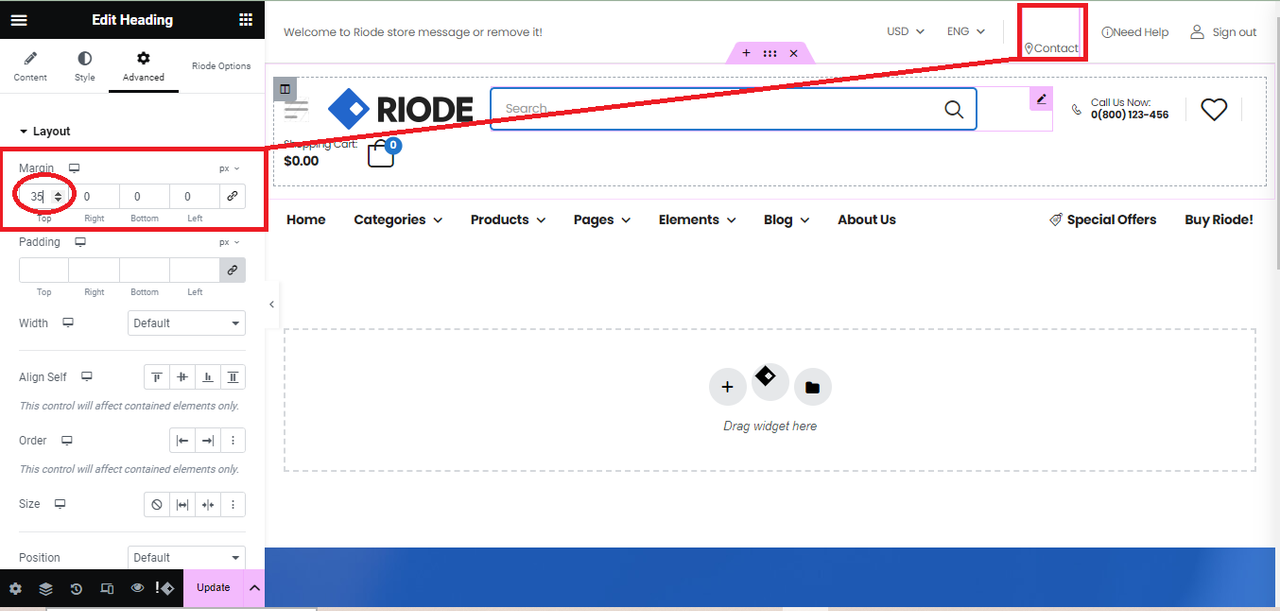1280x611 pixels.
Task: Set Align Self to start
Action: click(x=157, y=377)
